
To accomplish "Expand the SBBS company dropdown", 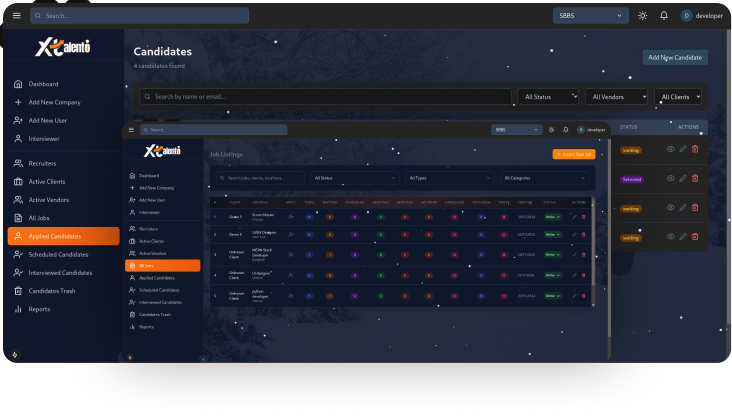I will 590,16.
